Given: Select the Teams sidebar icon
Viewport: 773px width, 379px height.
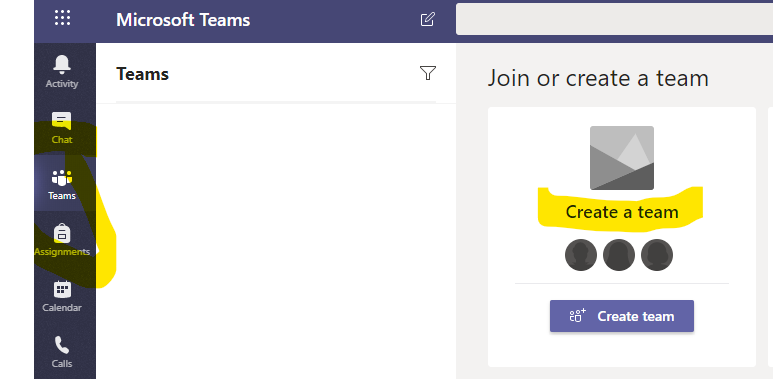Looking at the screenshot, I should 62,184.
